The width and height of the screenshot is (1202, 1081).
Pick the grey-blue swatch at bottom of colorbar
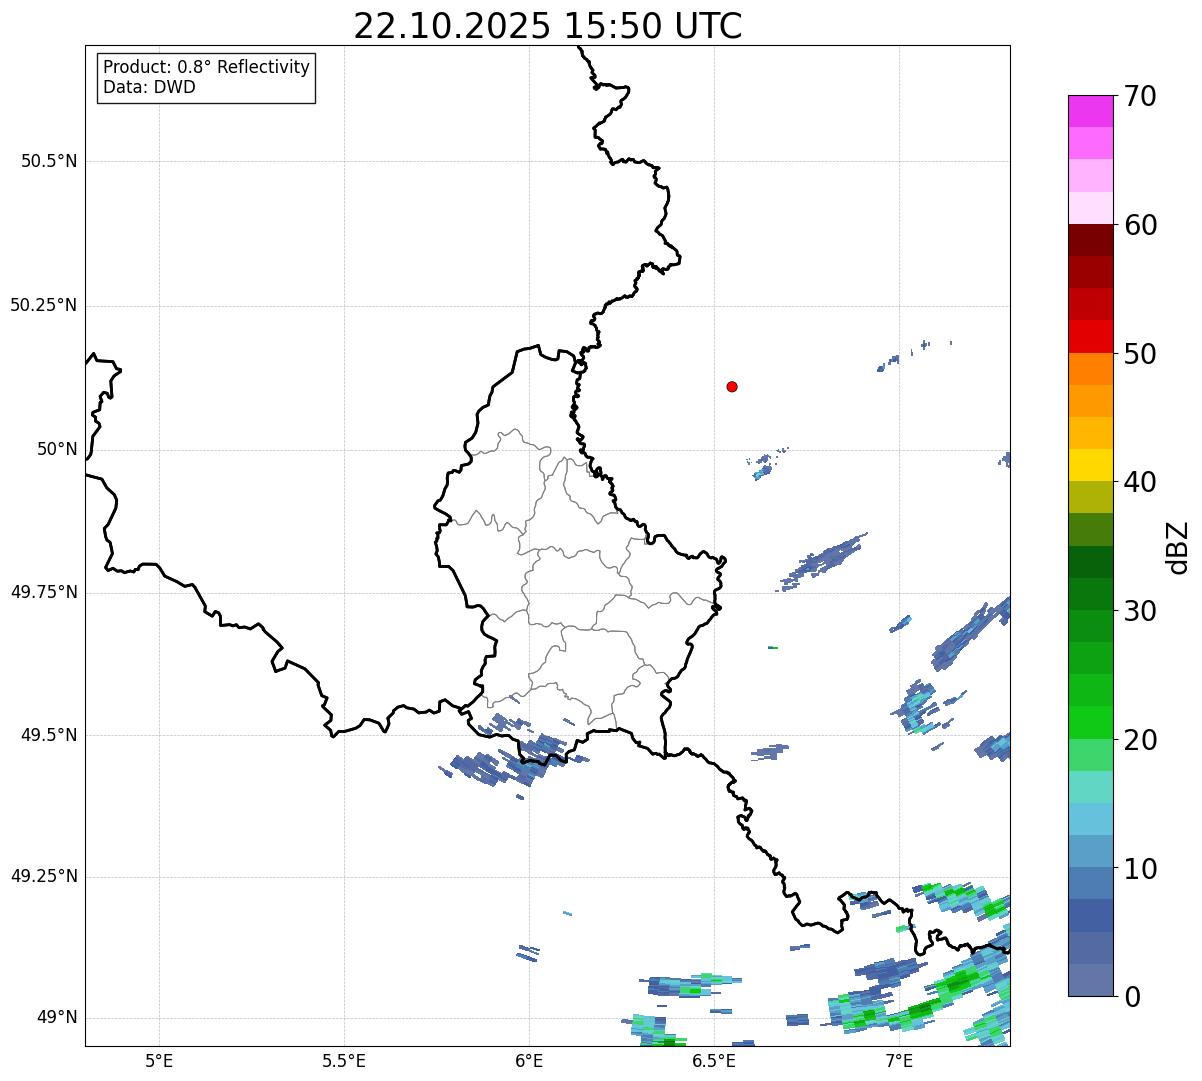[1090, 979]
